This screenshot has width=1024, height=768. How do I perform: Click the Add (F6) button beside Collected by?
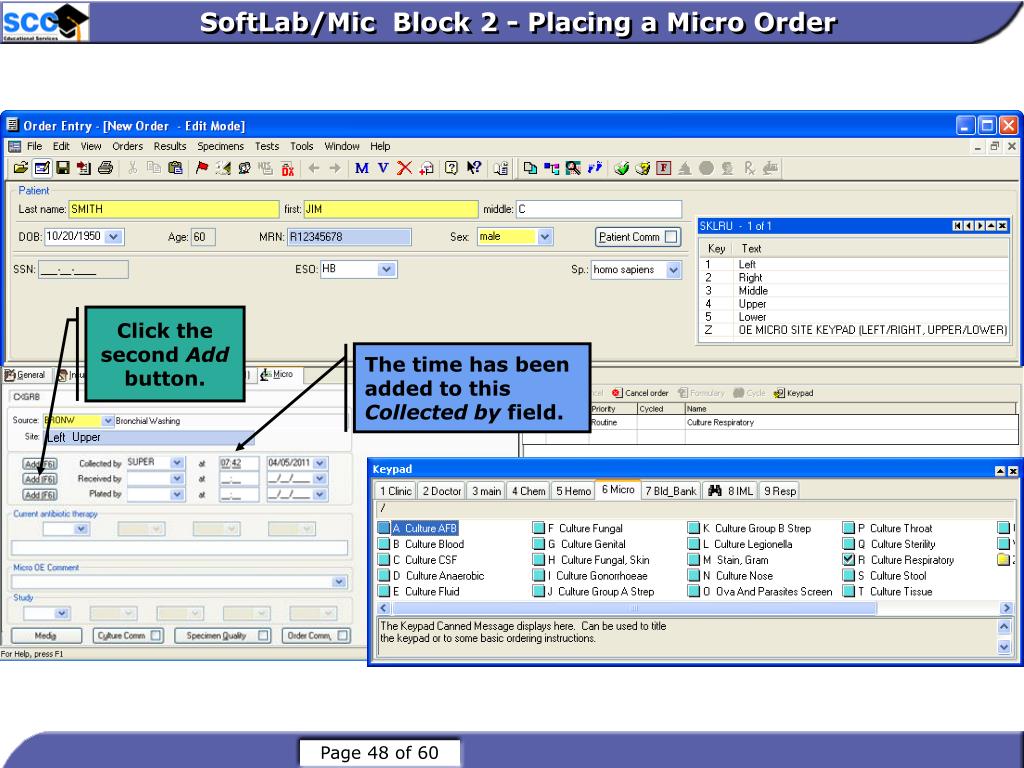coord(40,464)
